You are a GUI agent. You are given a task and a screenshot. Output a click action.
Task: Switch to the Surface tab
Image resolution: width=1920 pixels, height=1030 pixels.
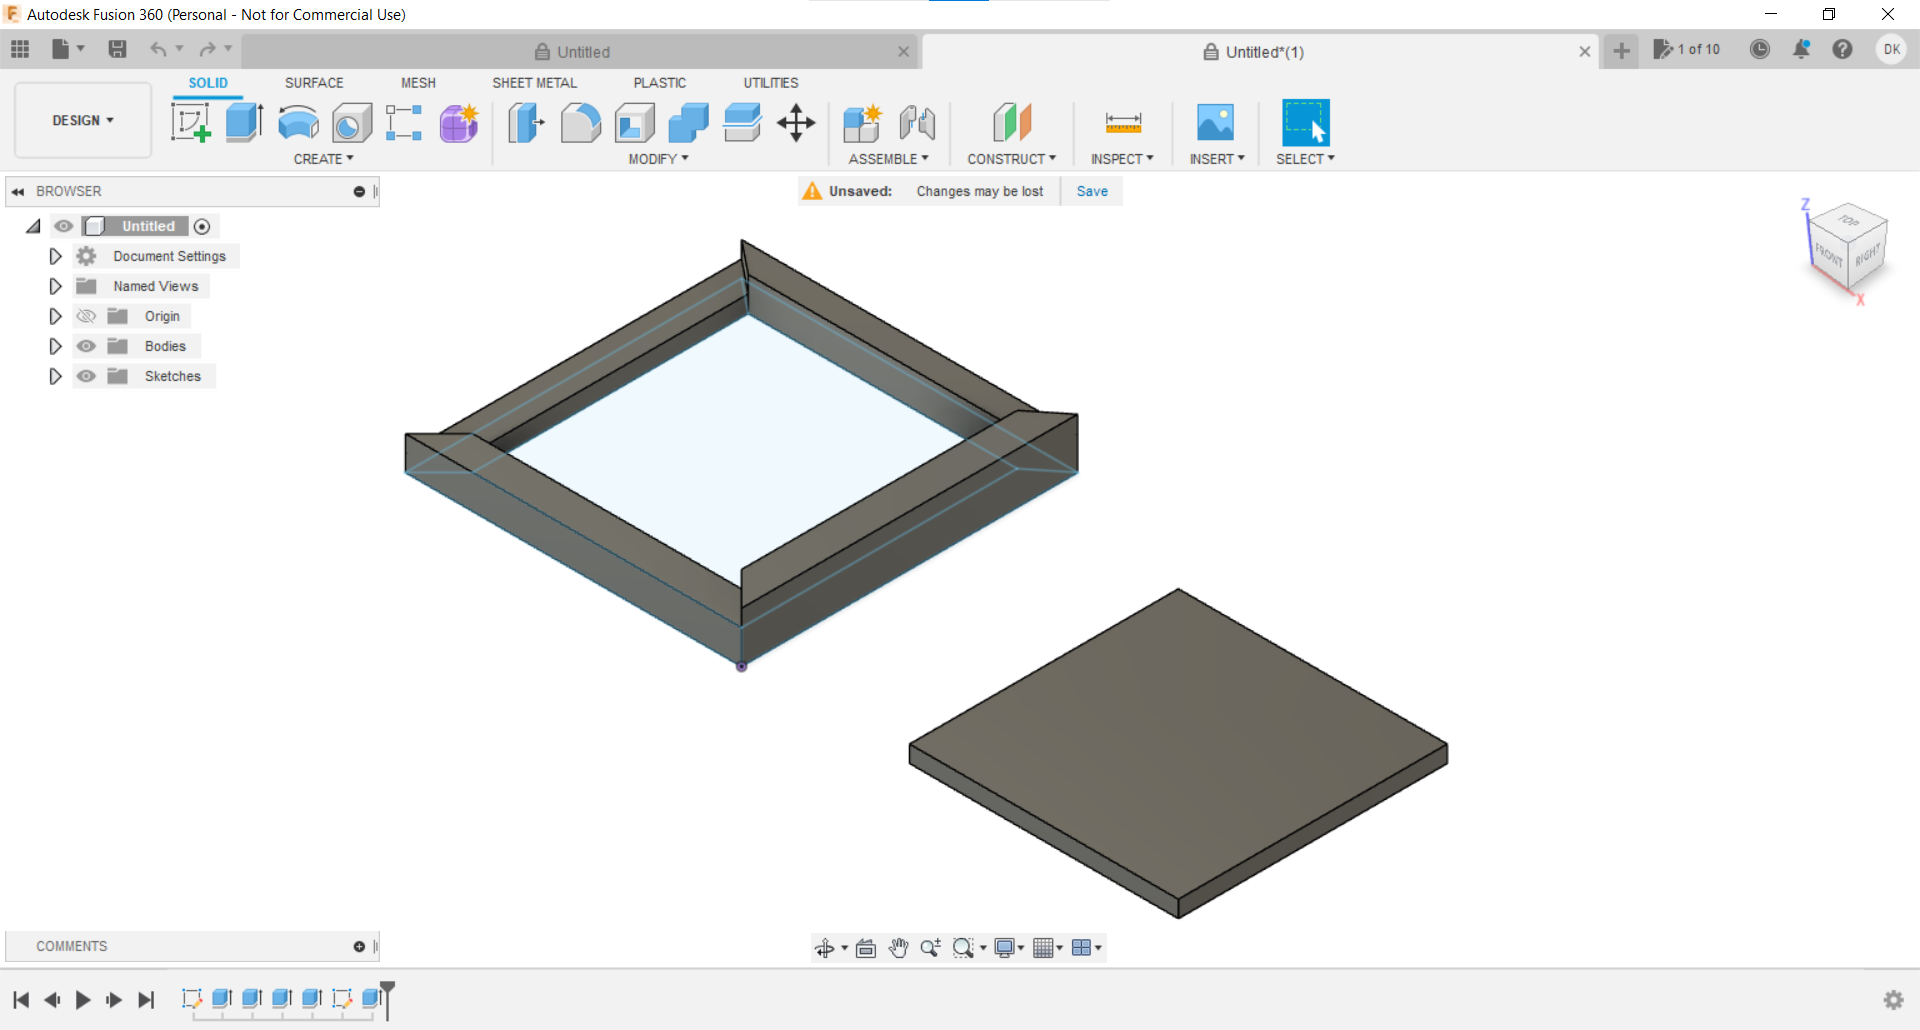pyautogui.click(x=314, y=83)
